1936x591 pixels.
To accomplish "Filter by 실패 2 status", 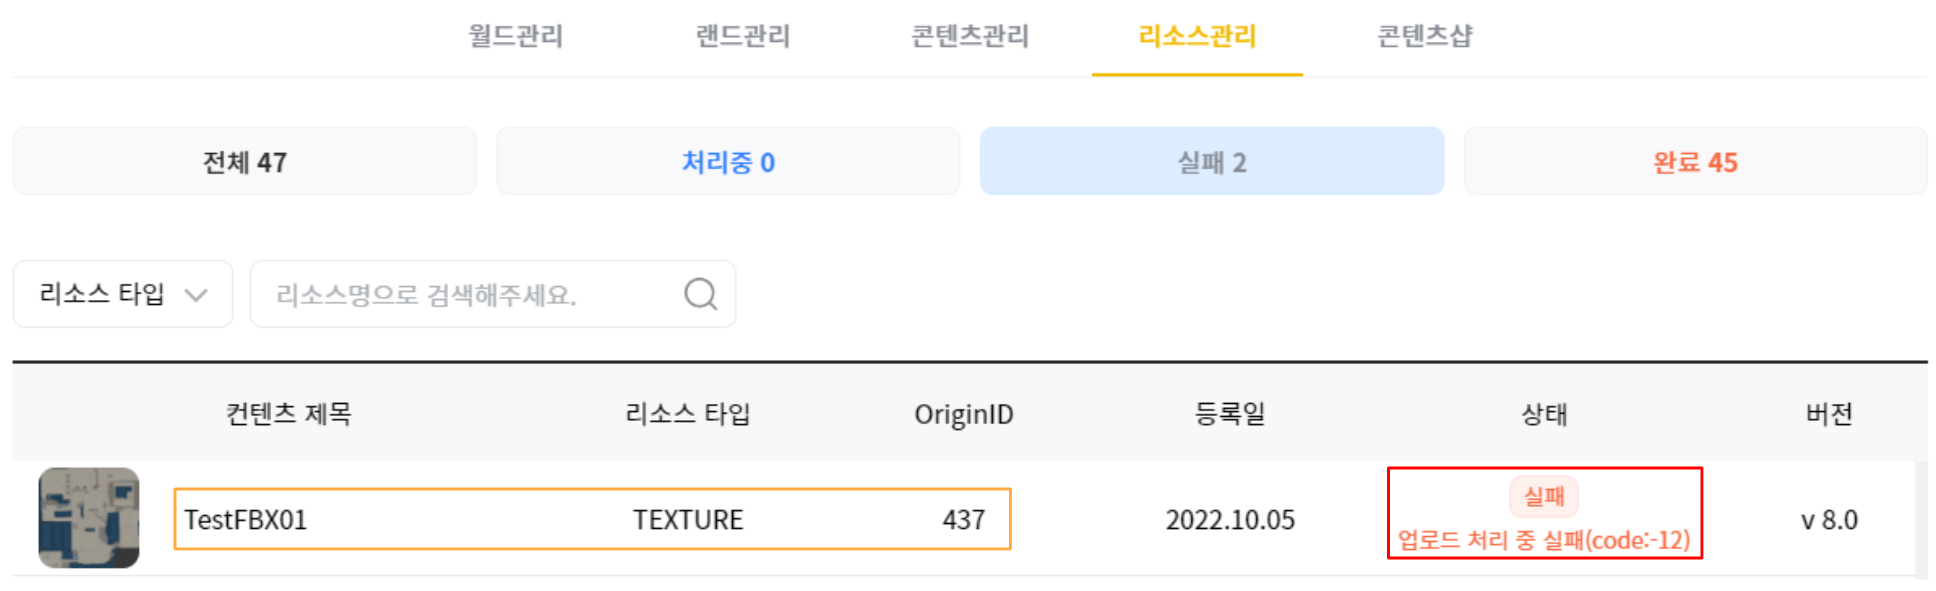I will 1212,161.
